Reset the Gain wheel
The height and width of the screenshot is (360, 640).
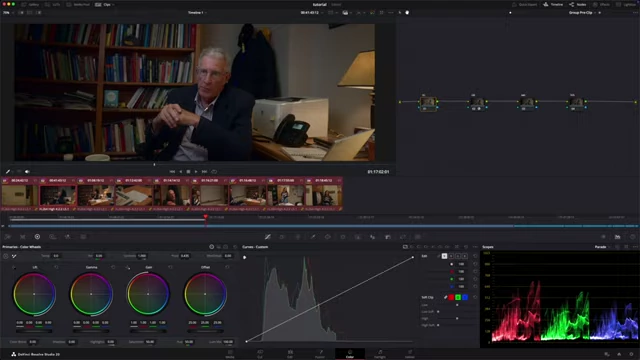coord(170,267)
